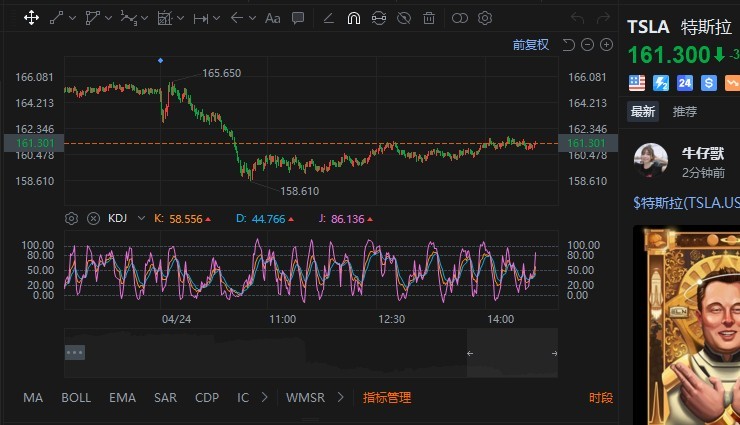740x425 pixels.
Task: Grab left handle of range navigator
Action: tap(470, 353)
